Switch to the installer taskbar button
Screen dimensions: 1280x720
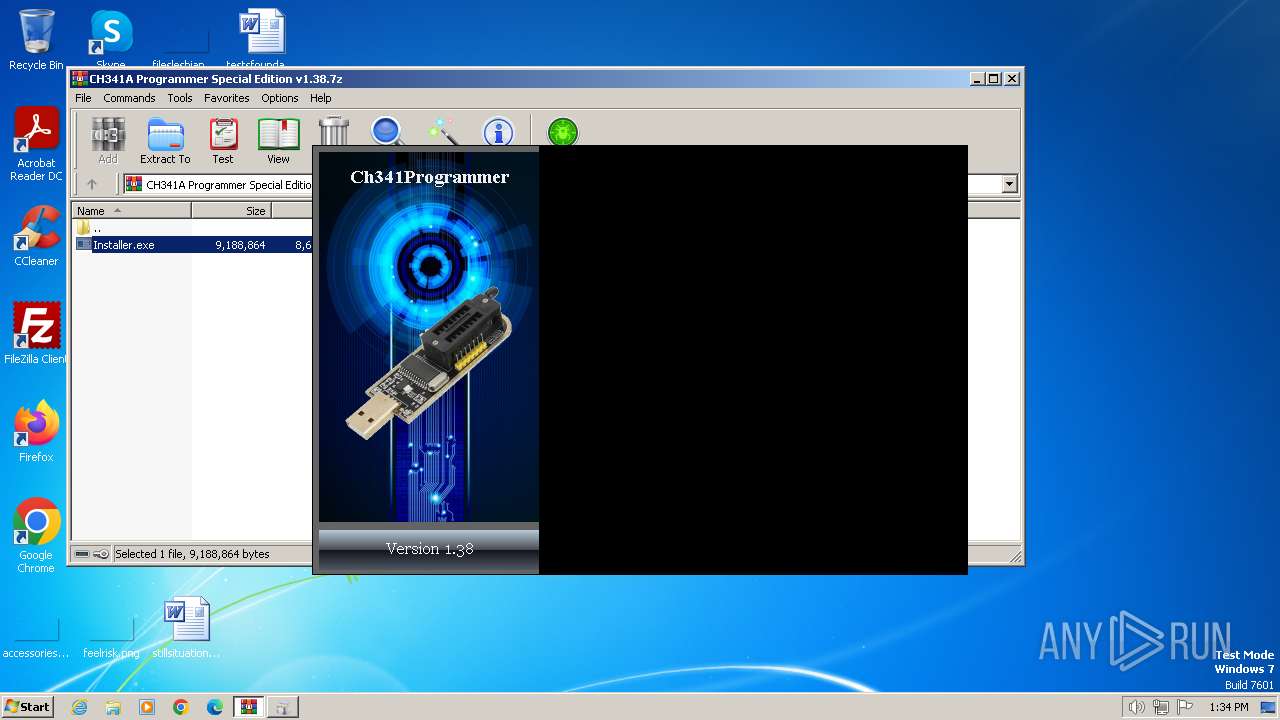tap(283, 707)
